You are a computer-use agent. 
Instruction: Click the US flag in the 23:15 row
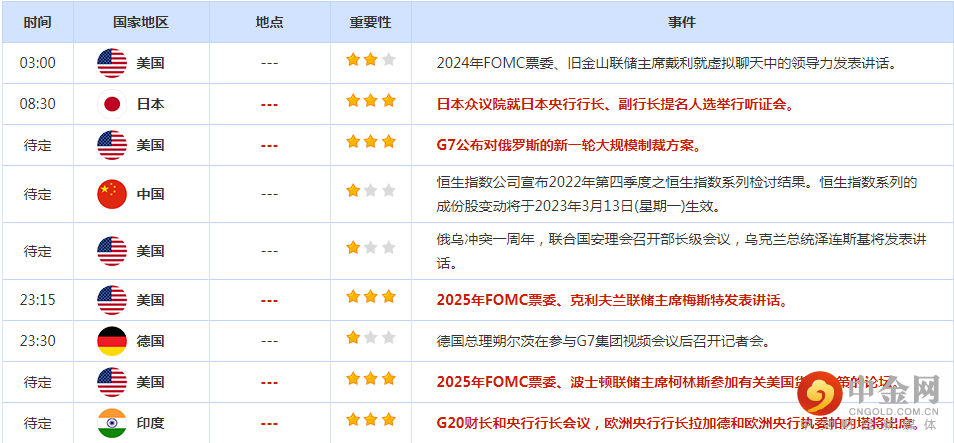(112, 300)
